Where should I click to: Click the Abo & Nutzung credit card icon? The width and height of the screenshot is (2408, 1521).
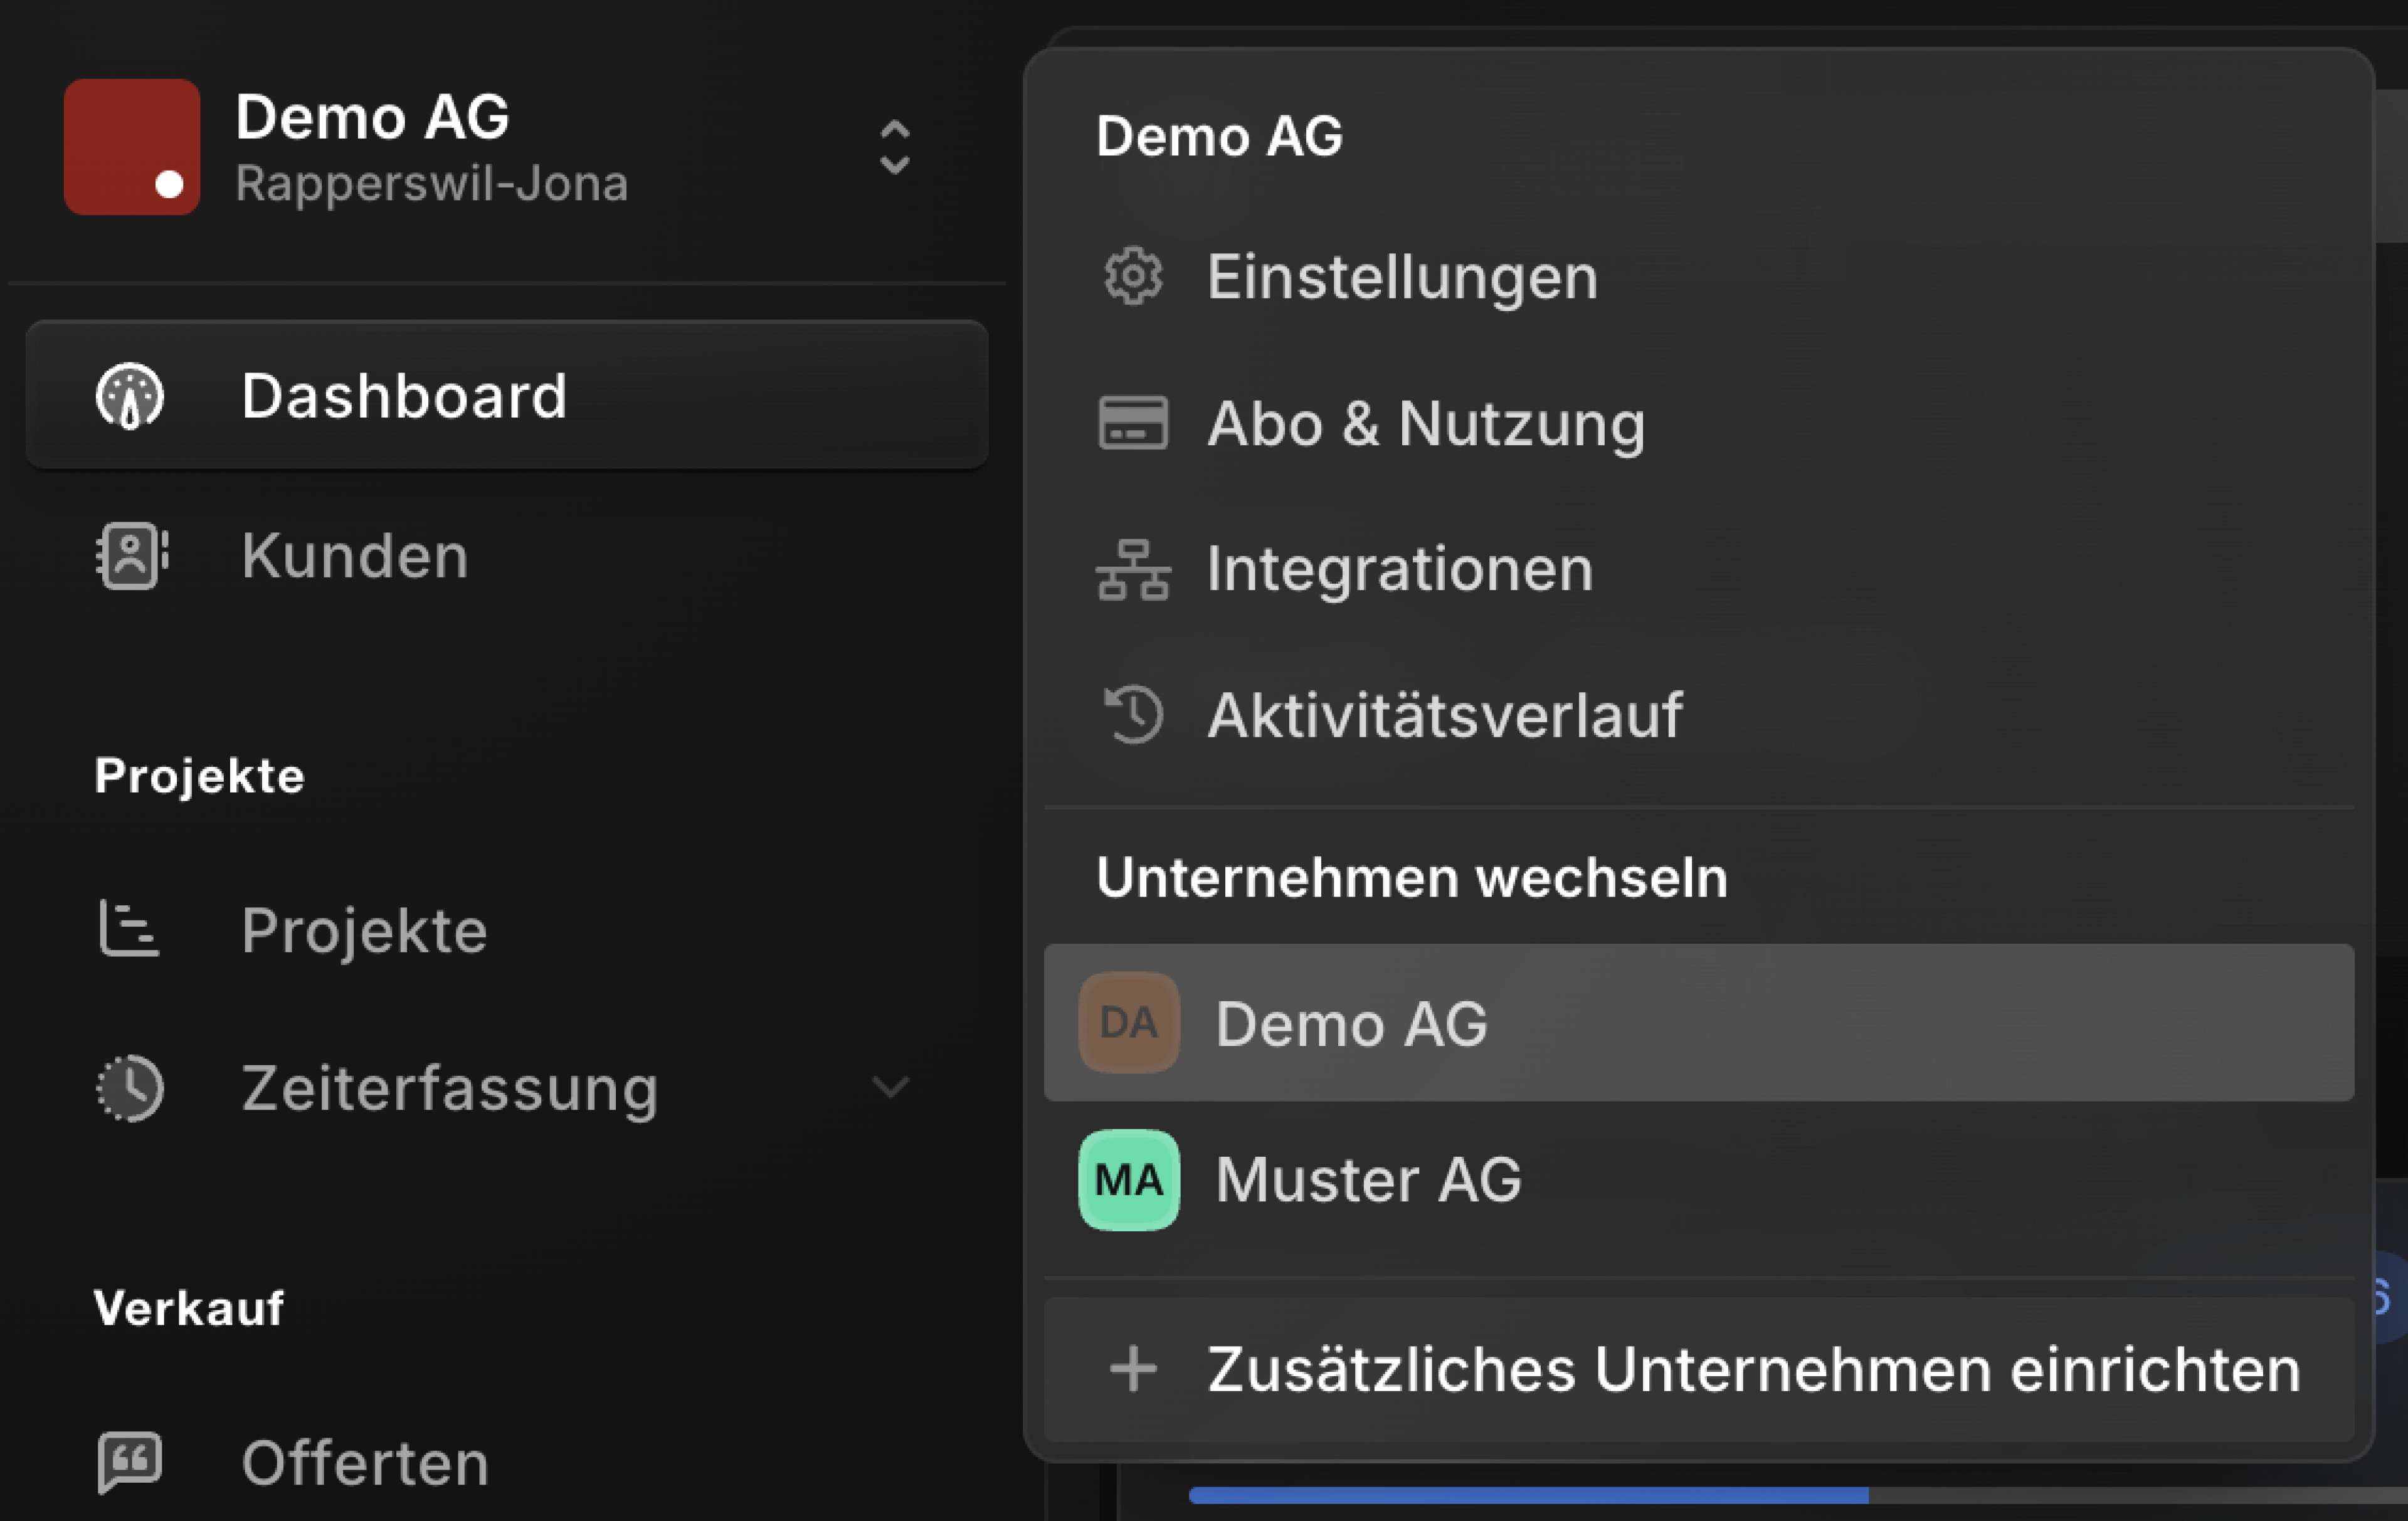1133,422
